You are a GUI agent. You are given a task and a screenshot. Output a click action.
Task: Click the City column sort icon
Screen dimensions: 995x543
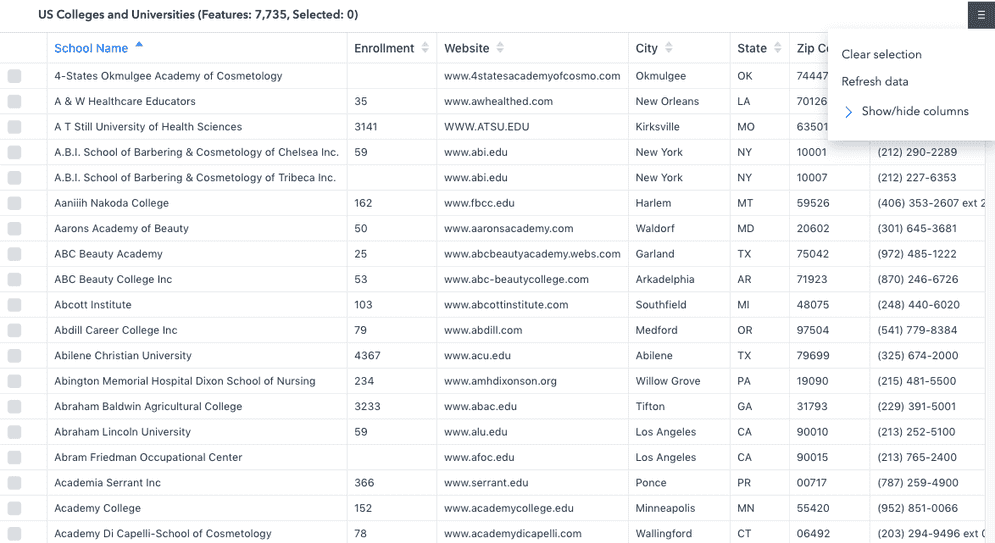[x=668, y=48]
